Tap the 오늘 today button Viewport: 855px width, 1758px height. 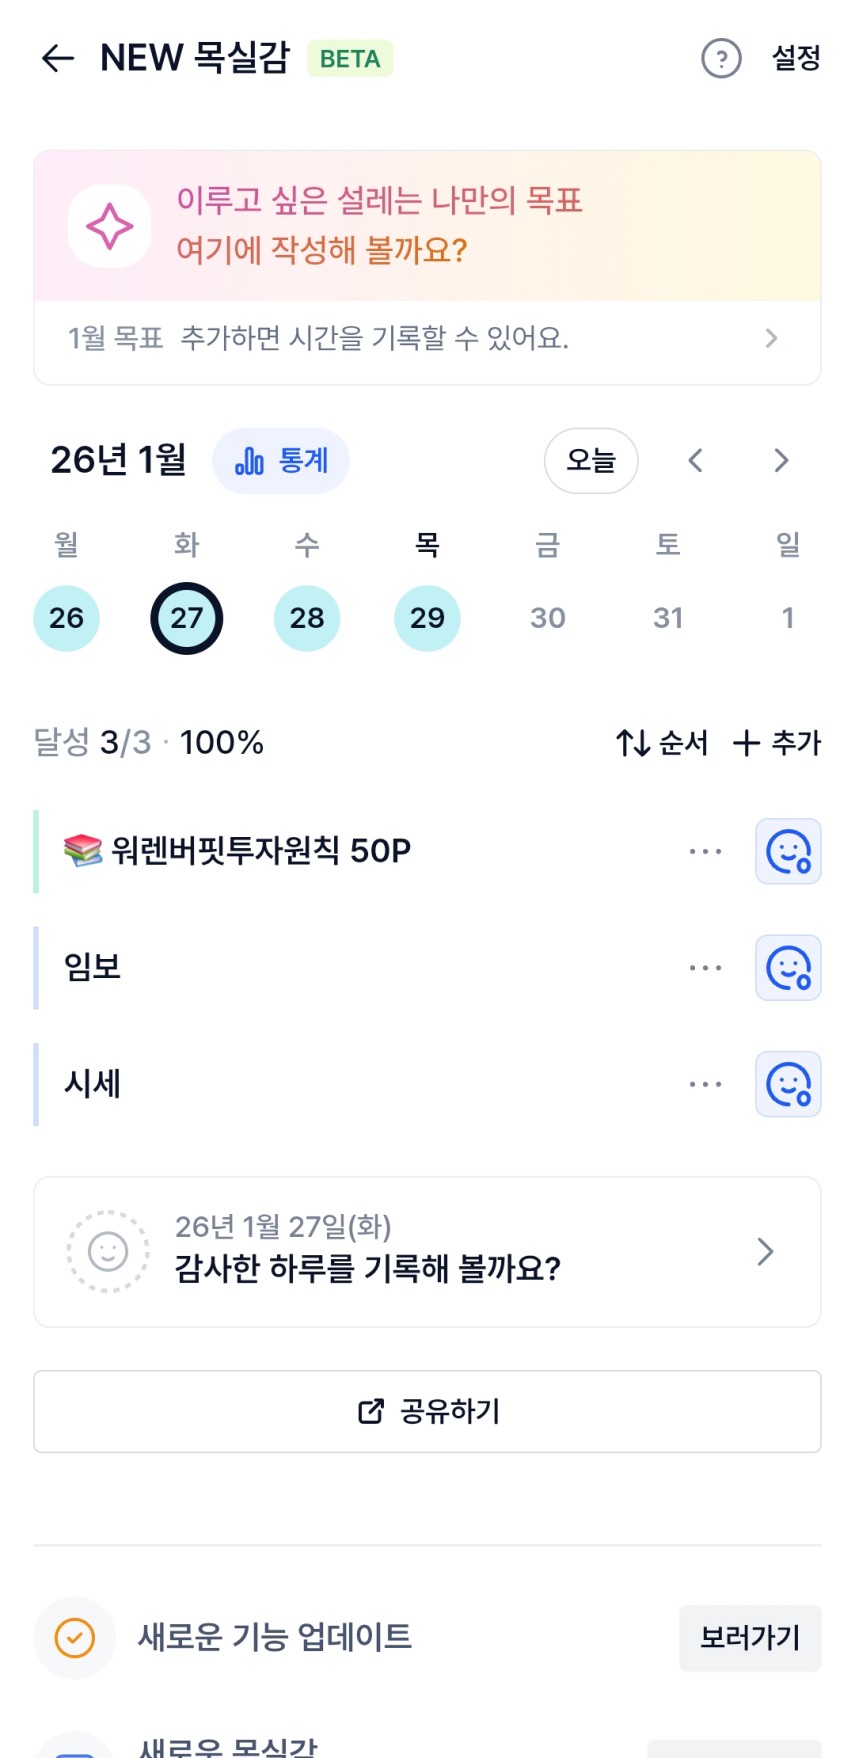pos(591,461)
